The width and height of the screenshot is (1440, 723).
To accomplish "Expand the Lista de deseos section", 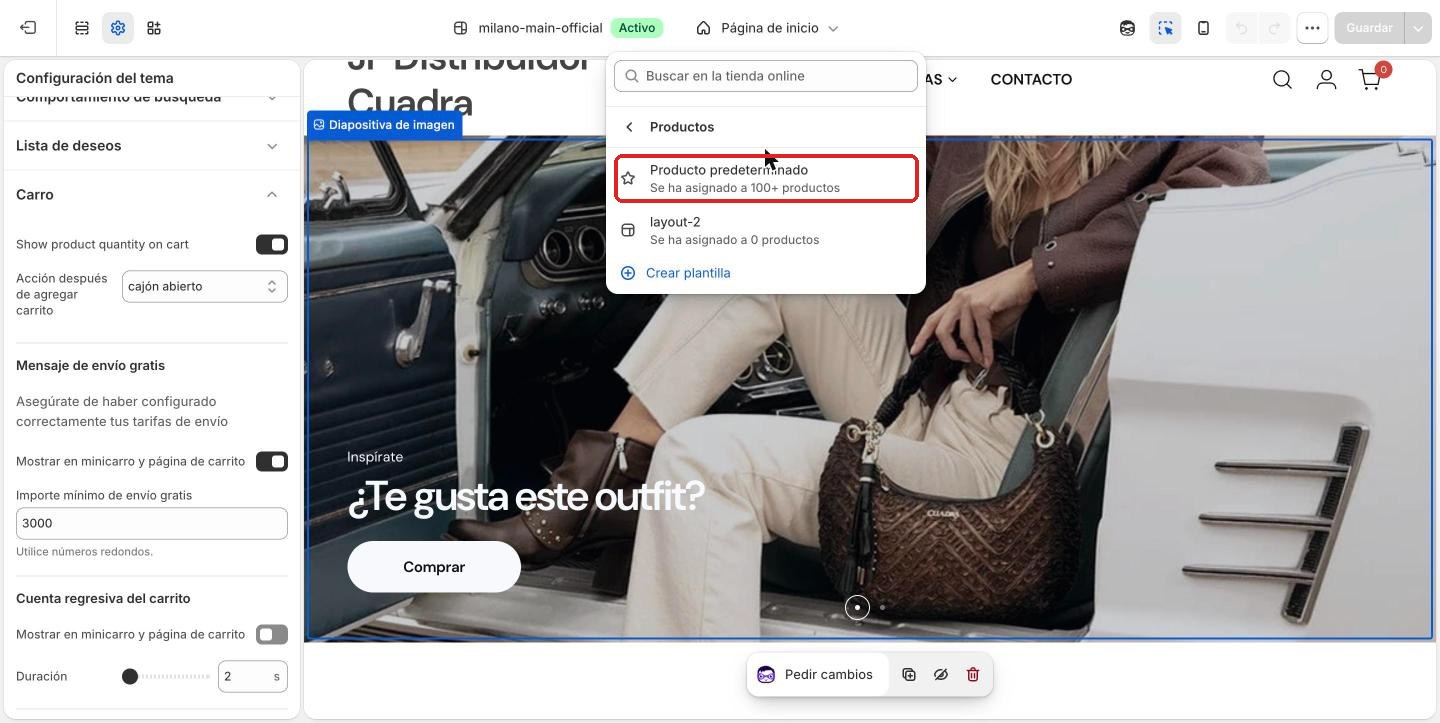I will [152, 146].
